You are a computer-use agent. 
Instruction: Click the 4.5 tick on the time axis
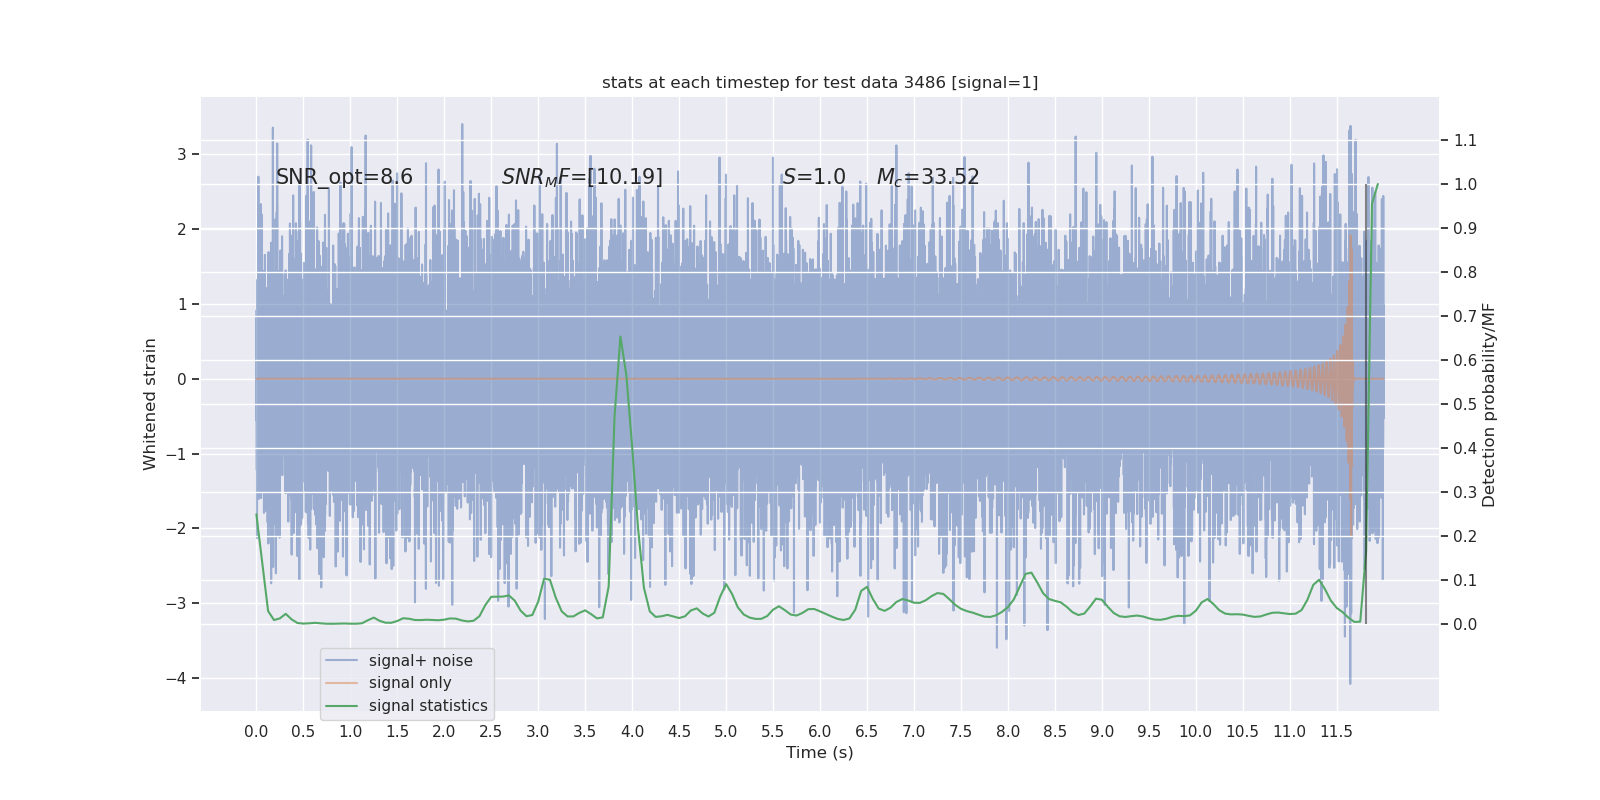click(679, 731)
